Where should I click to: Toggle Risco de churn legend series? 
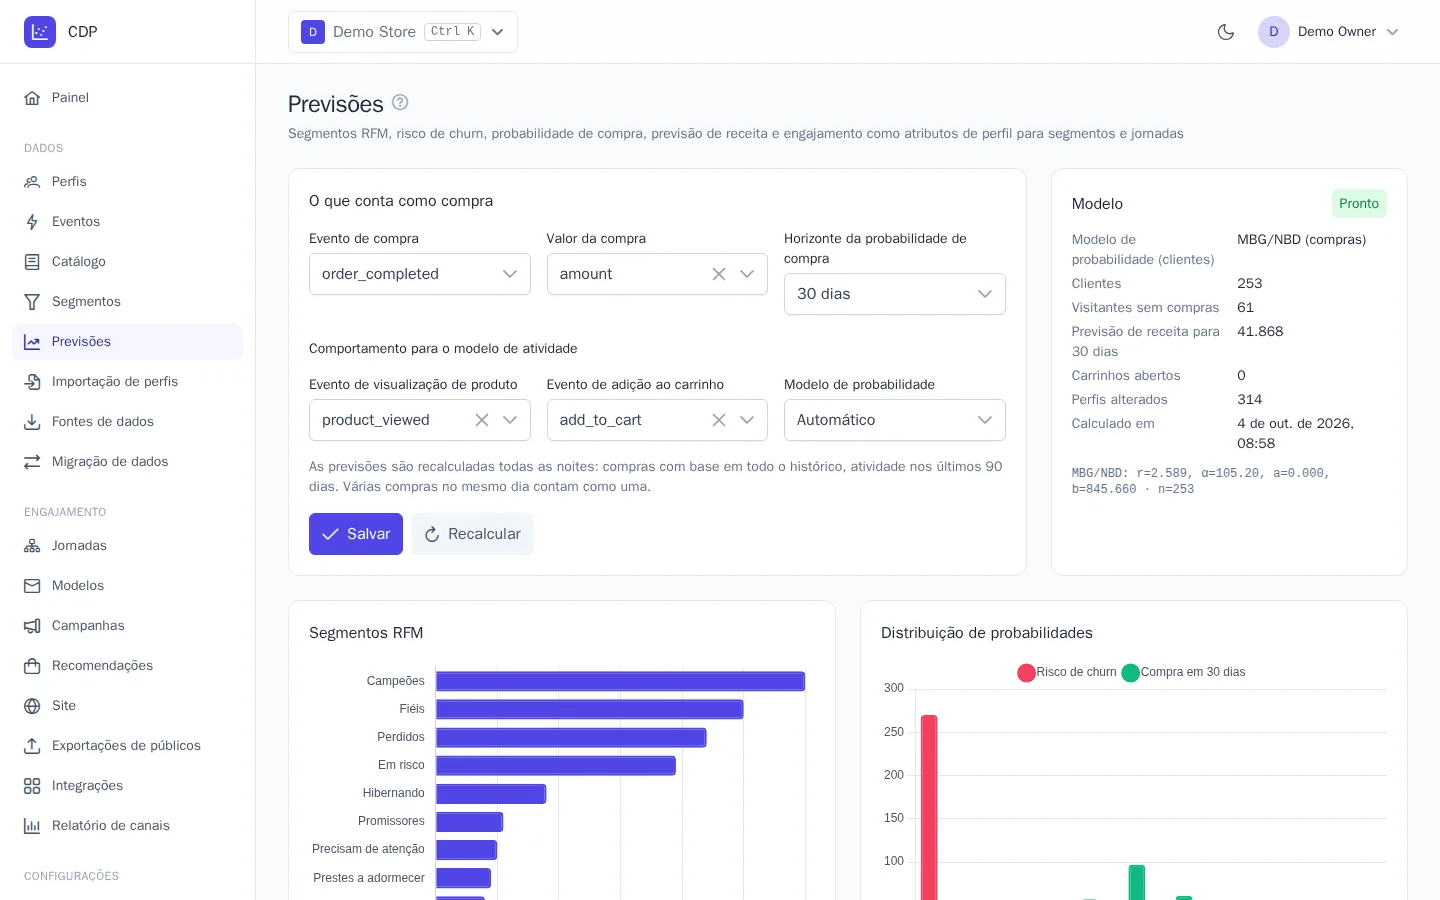coord(1067,672)
